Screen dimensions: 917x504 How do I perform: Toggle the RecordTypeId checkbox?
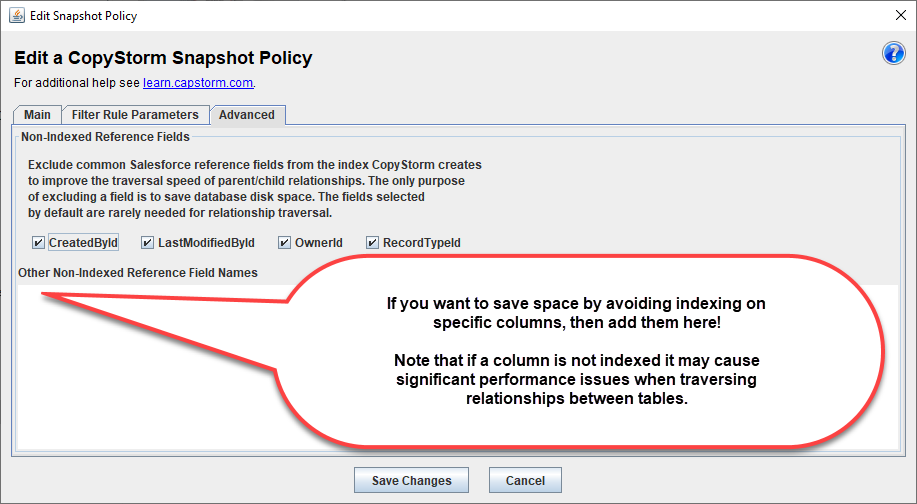pyautogui.click(x=373, y=243)
